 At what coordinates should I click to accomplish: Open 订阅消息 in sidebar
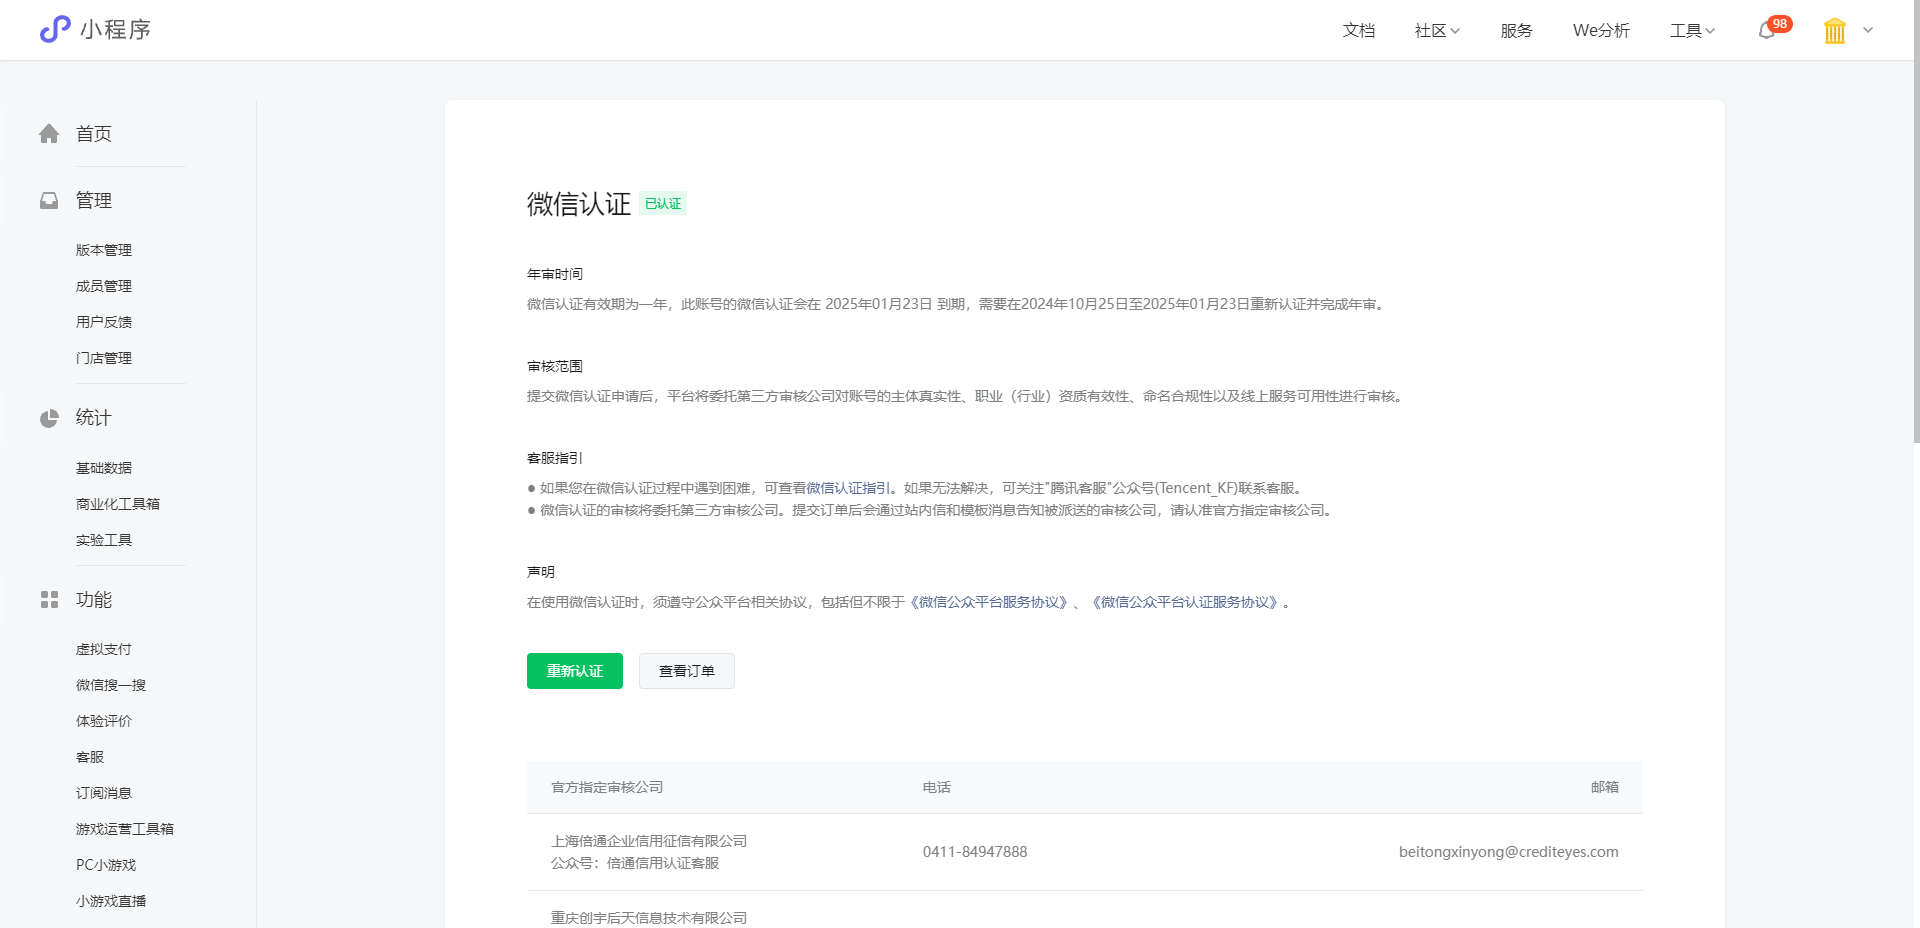click(104, 793)
